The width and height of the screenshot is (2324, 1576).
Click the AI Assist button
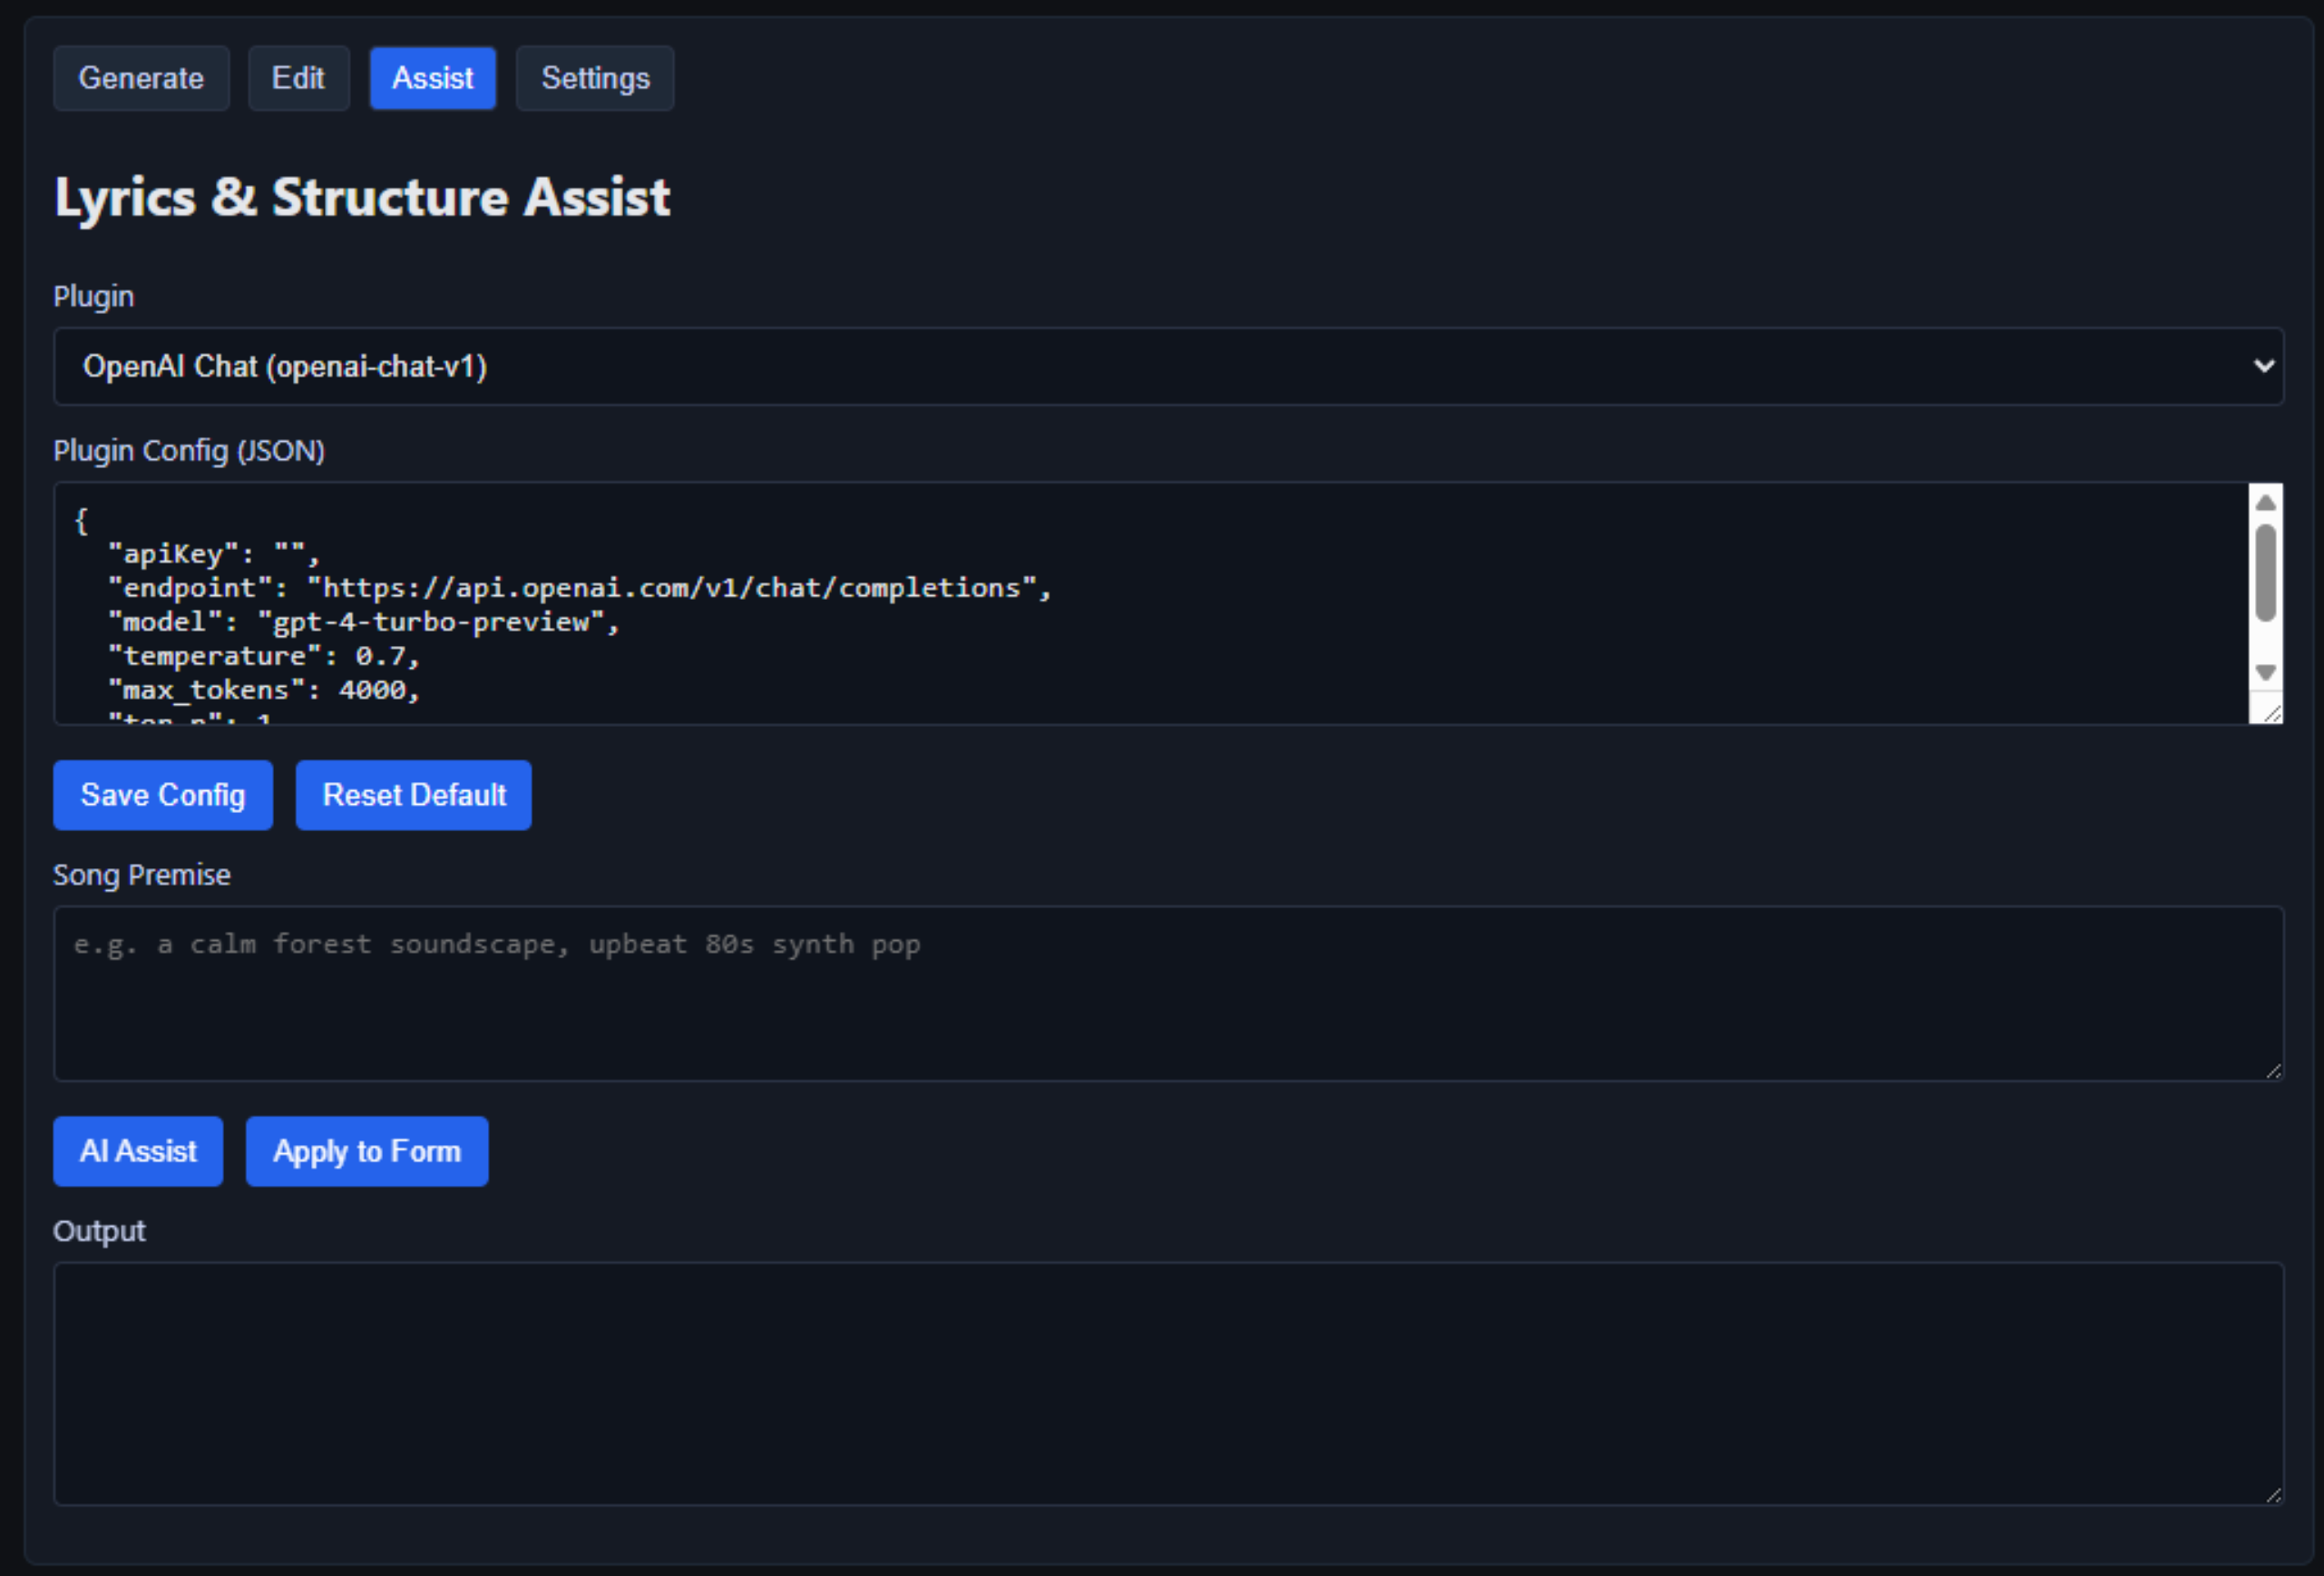pyautogui.click(x=137, y=1151)
